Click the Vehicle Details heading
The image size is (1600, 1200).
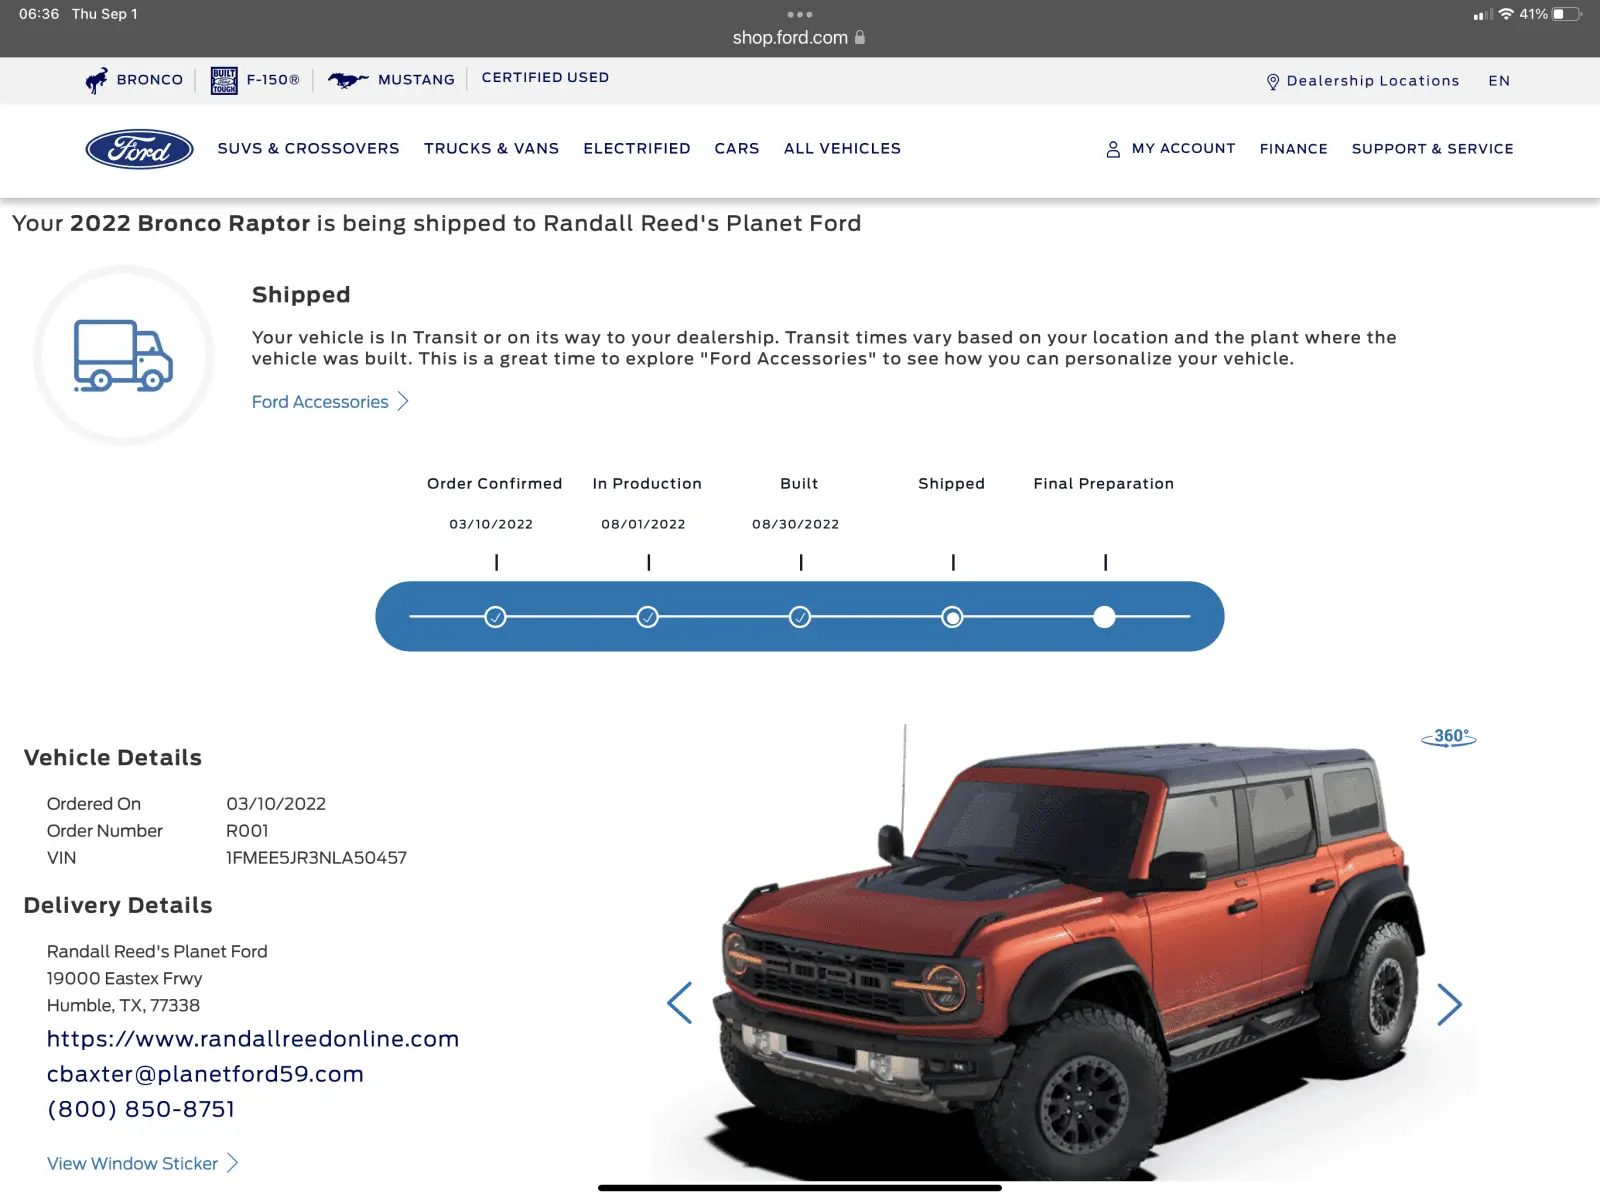pos(113,758)
